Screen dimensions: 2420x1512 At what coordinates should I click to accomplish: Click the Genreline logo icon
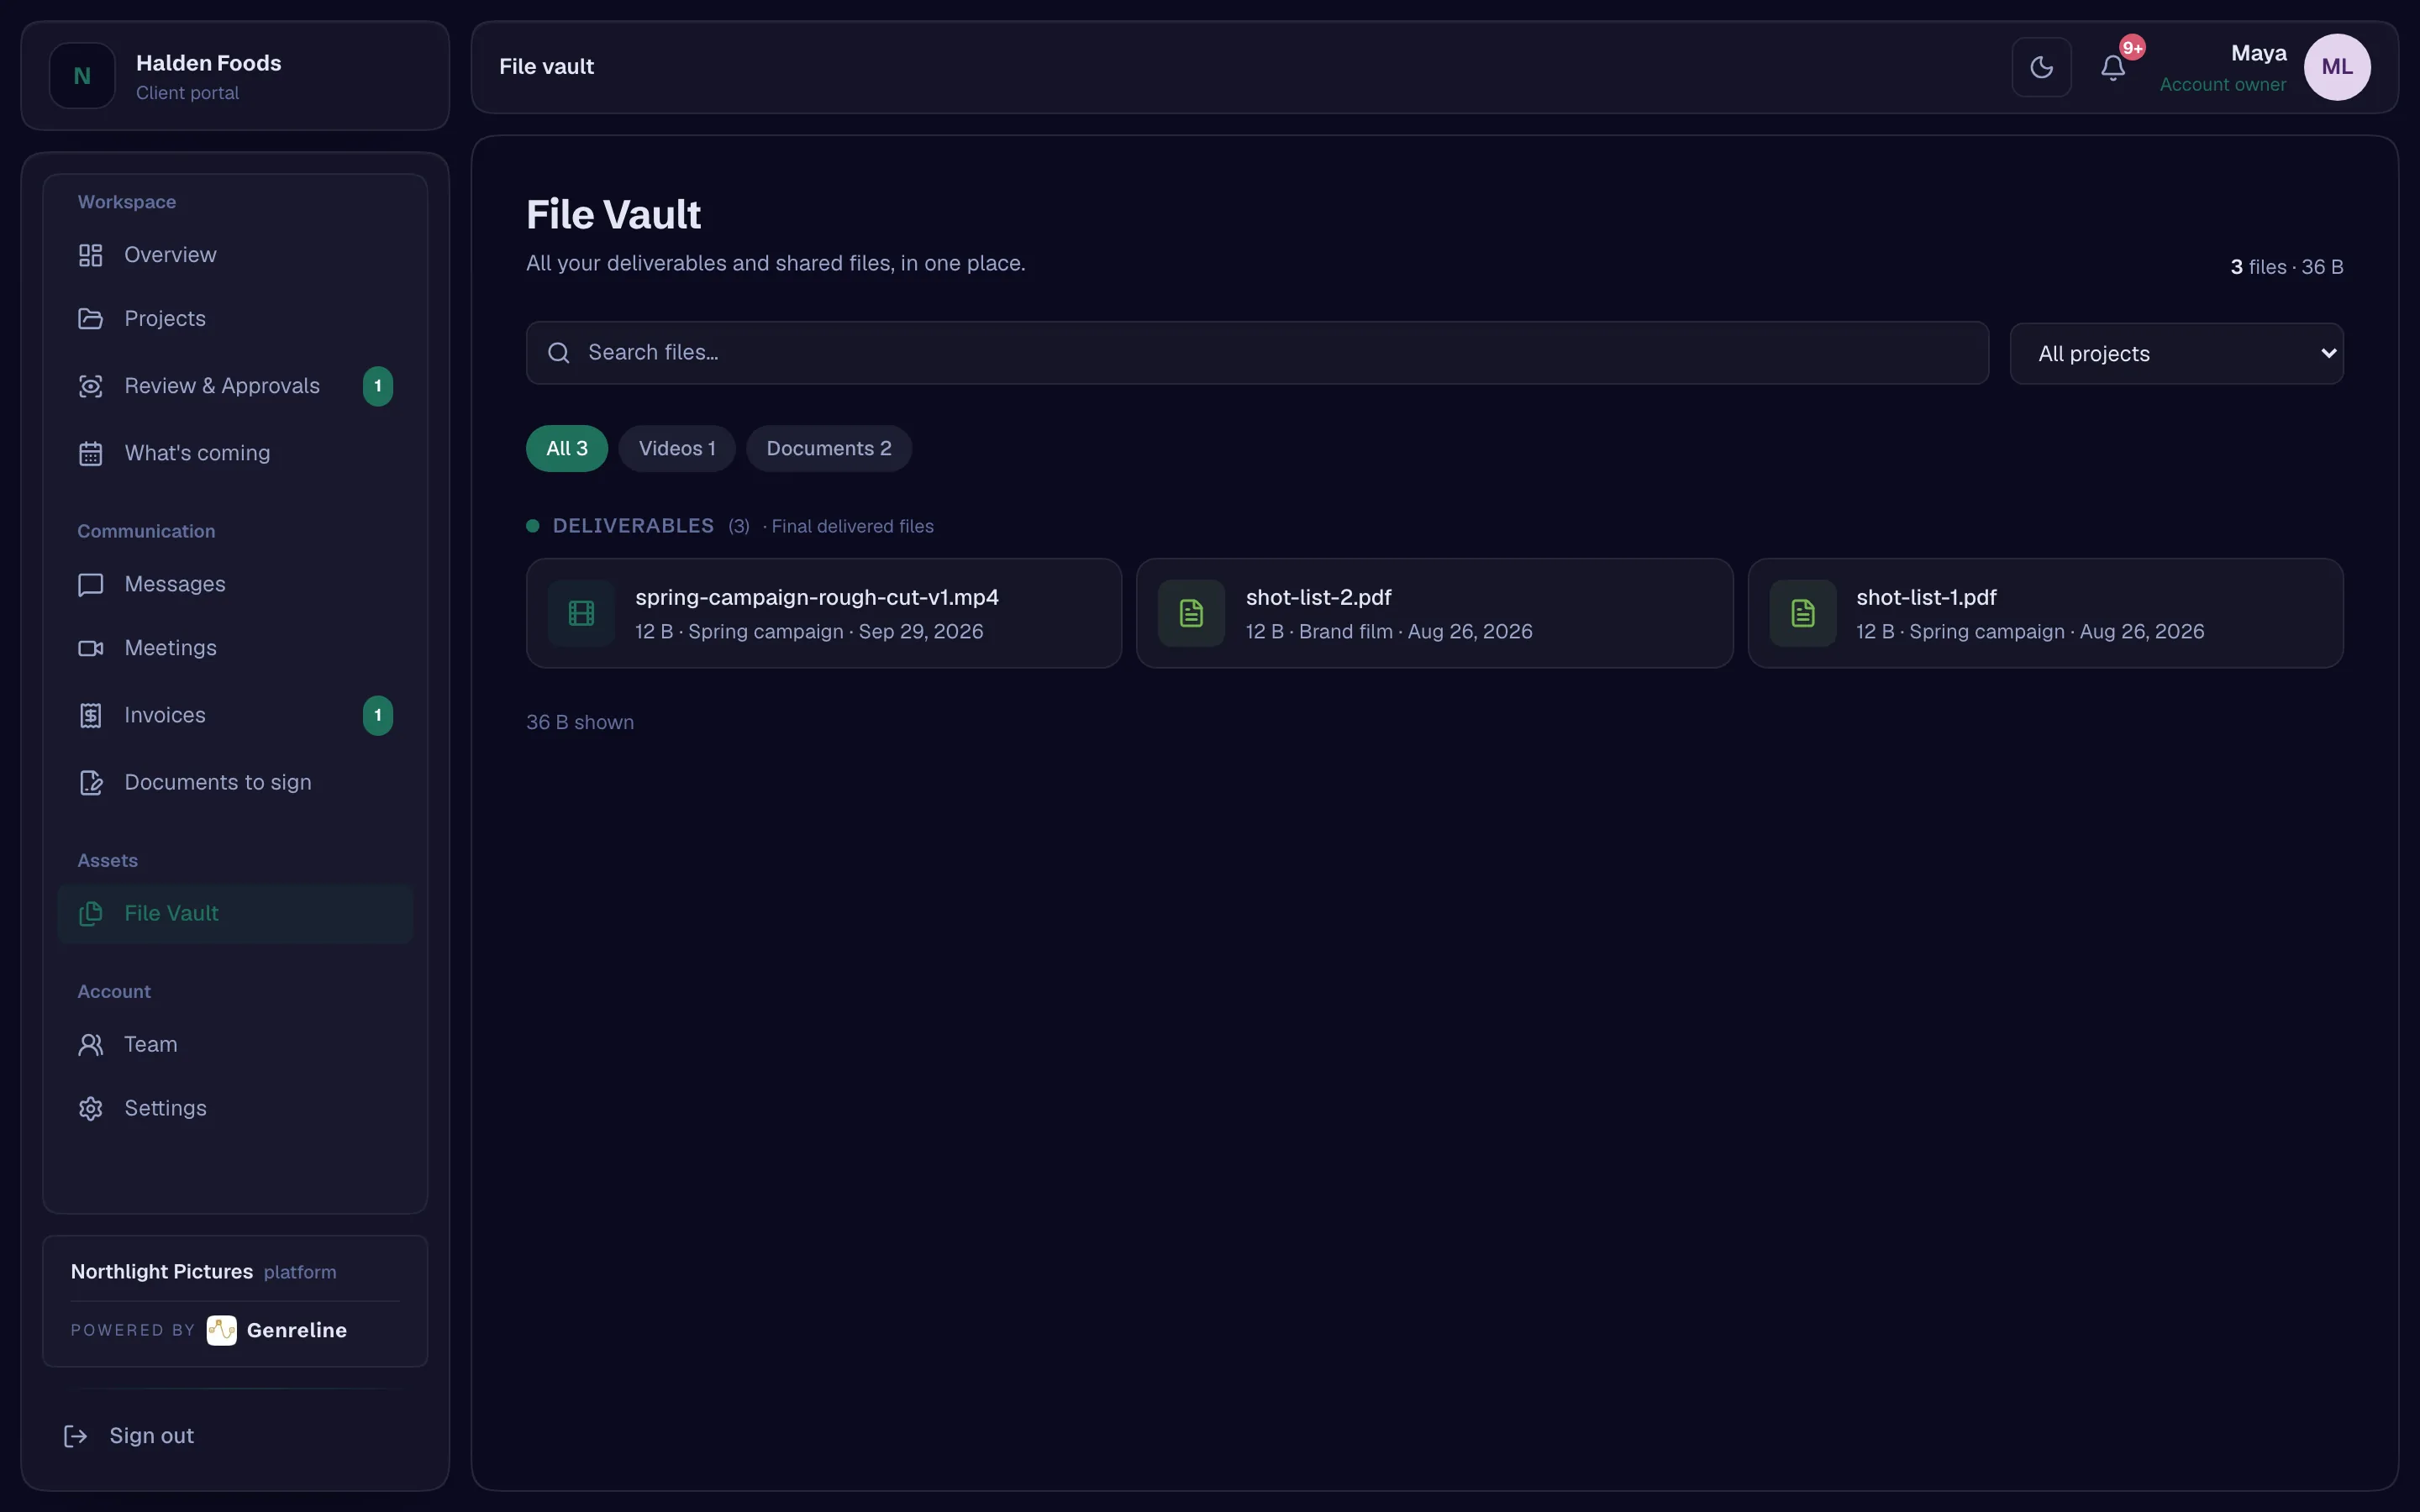click(x=221, y=1330)
